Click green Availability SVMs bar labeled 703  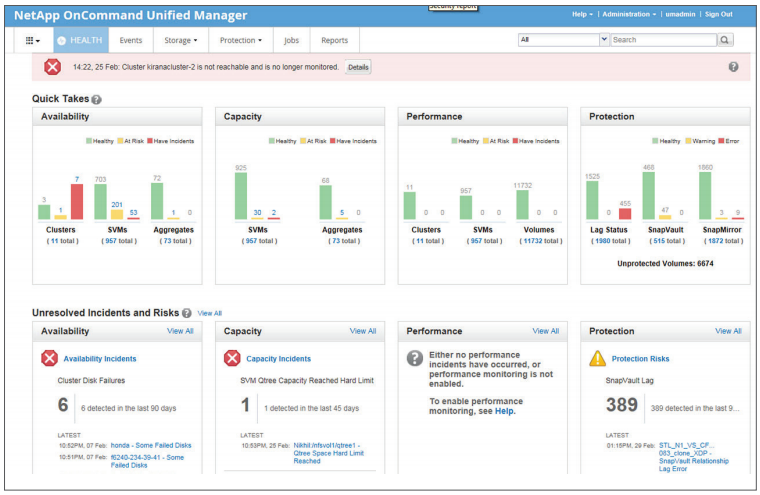coord(100,202)
